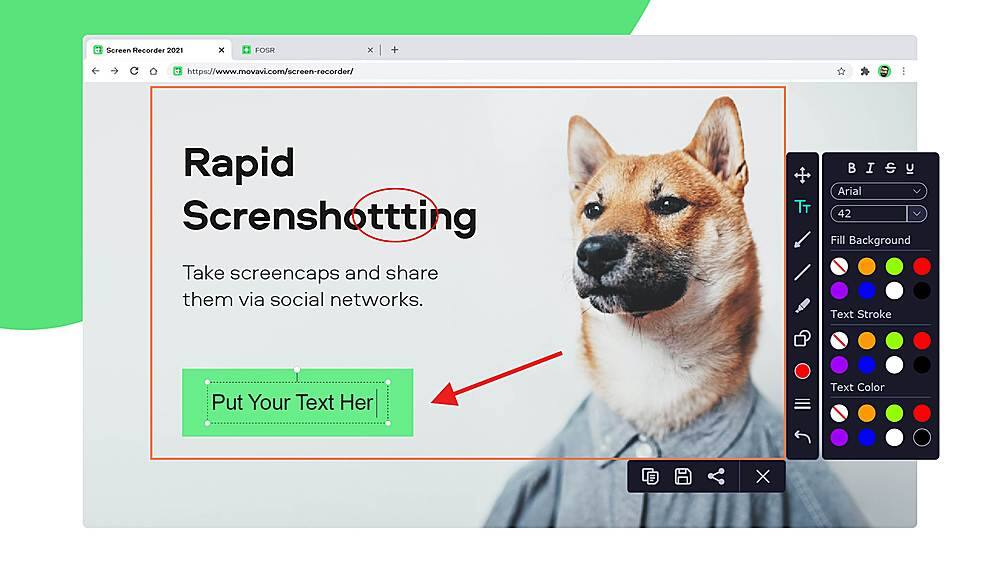The height and width of the screenshot is (563, 1000).
Task: Undo the last annotation action
Action: tap(802, 437)
